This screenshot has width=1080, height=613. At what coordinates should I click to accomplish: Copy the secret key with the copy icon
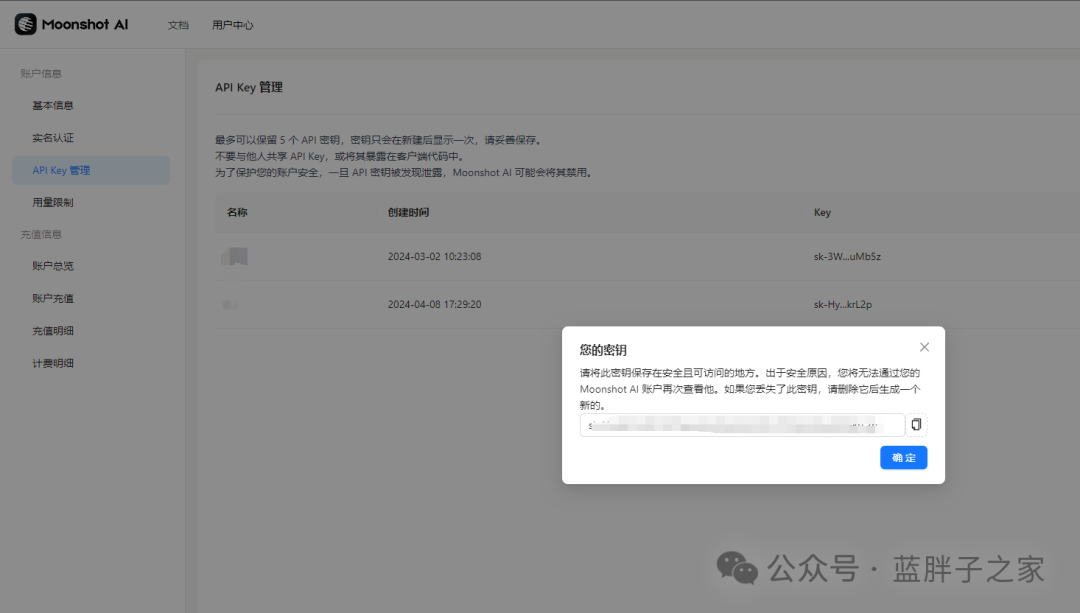[x=916, y=425]
